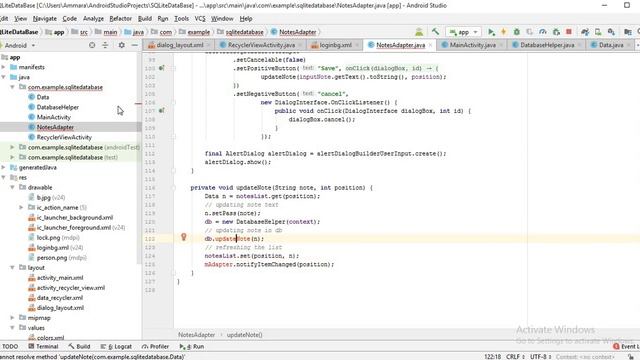Hide the Project panel with minus icon
Viewport: 640px width, 360px height.
[x=134, y=45]
